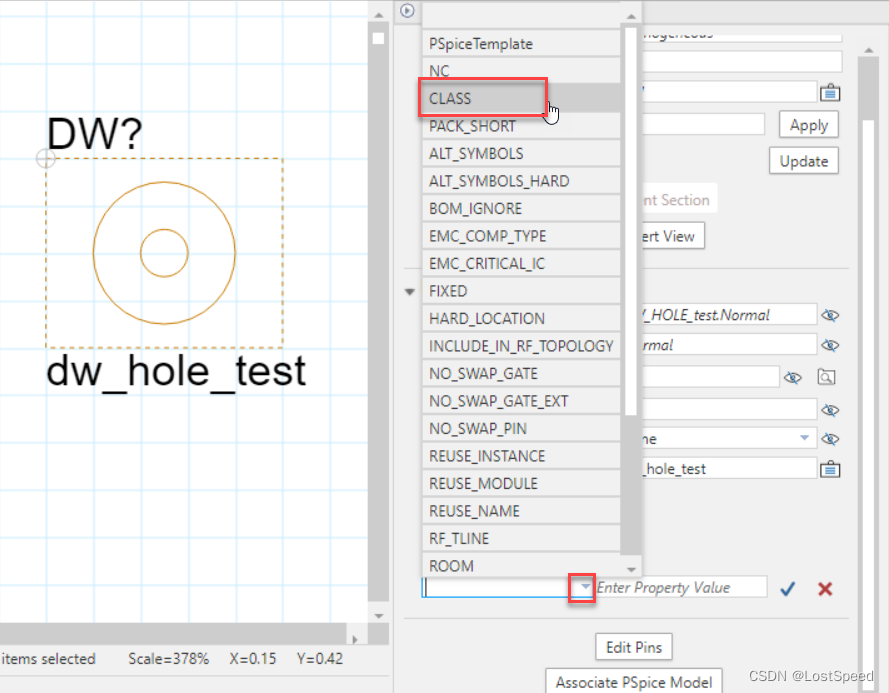Click the browse icon beside the eye icon
889x693 pixels.
click(828, 377)
